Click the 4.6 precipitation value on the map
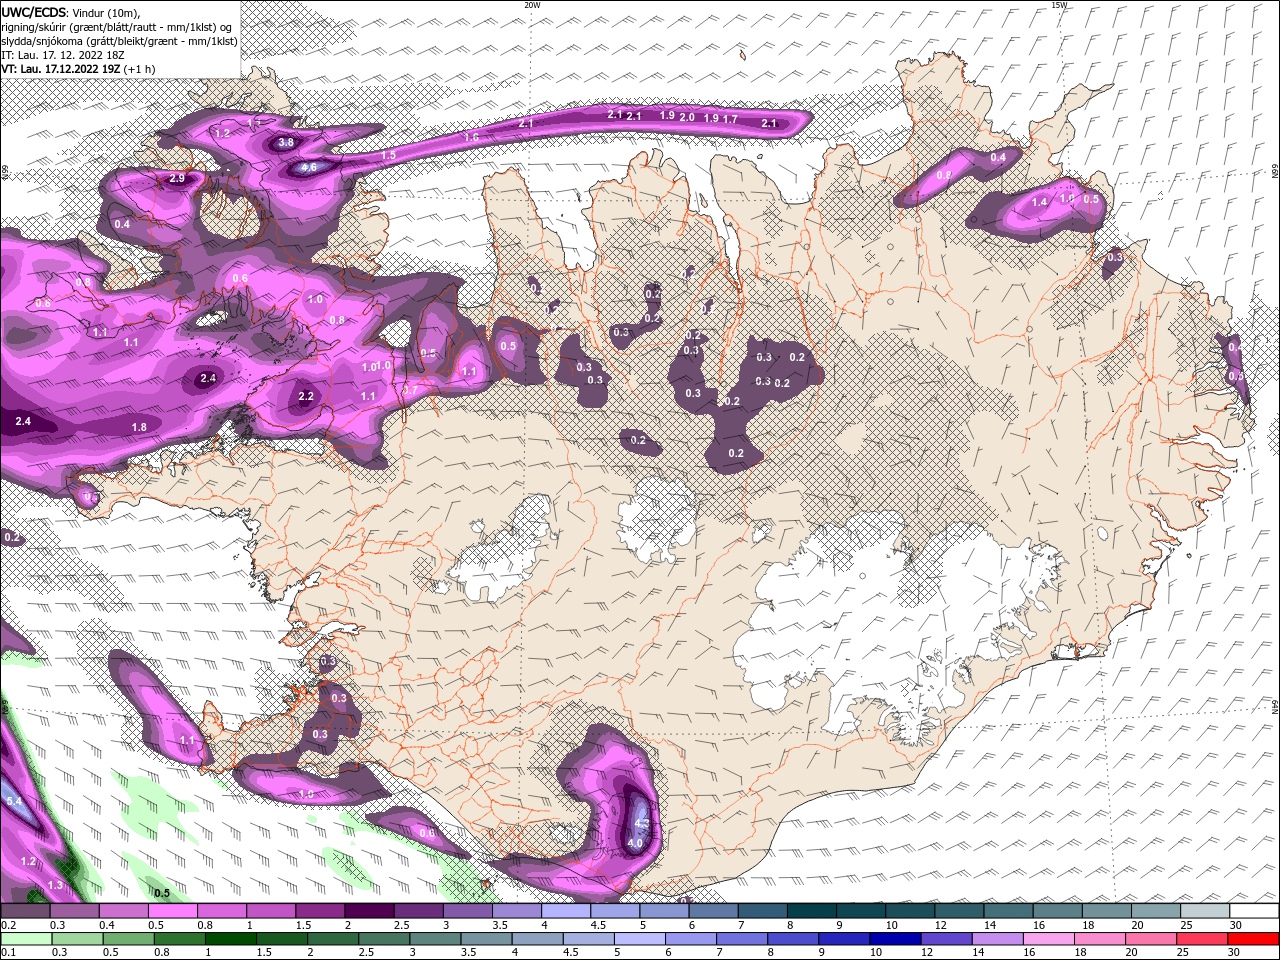The width and height of the screenshot is (1280, 960). point(309,167)
